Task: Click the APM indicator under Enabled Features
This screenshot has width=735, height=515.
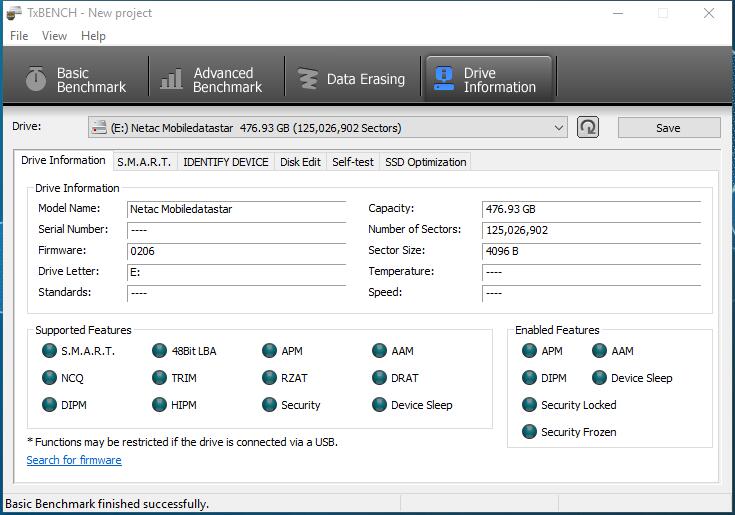Action: 529,351
